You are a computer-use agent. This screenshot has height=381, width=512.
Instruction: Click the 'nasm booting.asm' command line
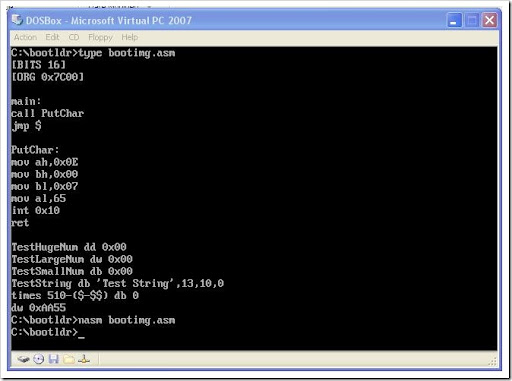pyautogui.click(x=93, y=320)
